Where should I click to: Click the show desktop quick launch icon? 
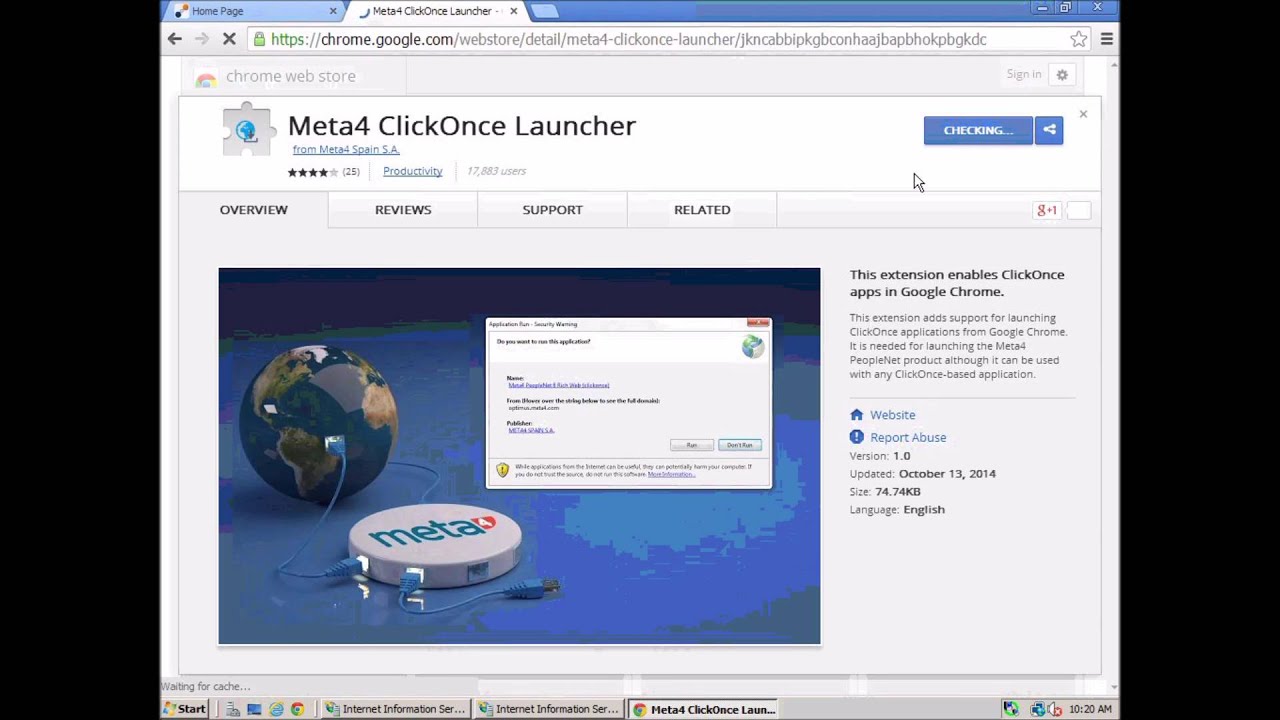pos(254,709)
